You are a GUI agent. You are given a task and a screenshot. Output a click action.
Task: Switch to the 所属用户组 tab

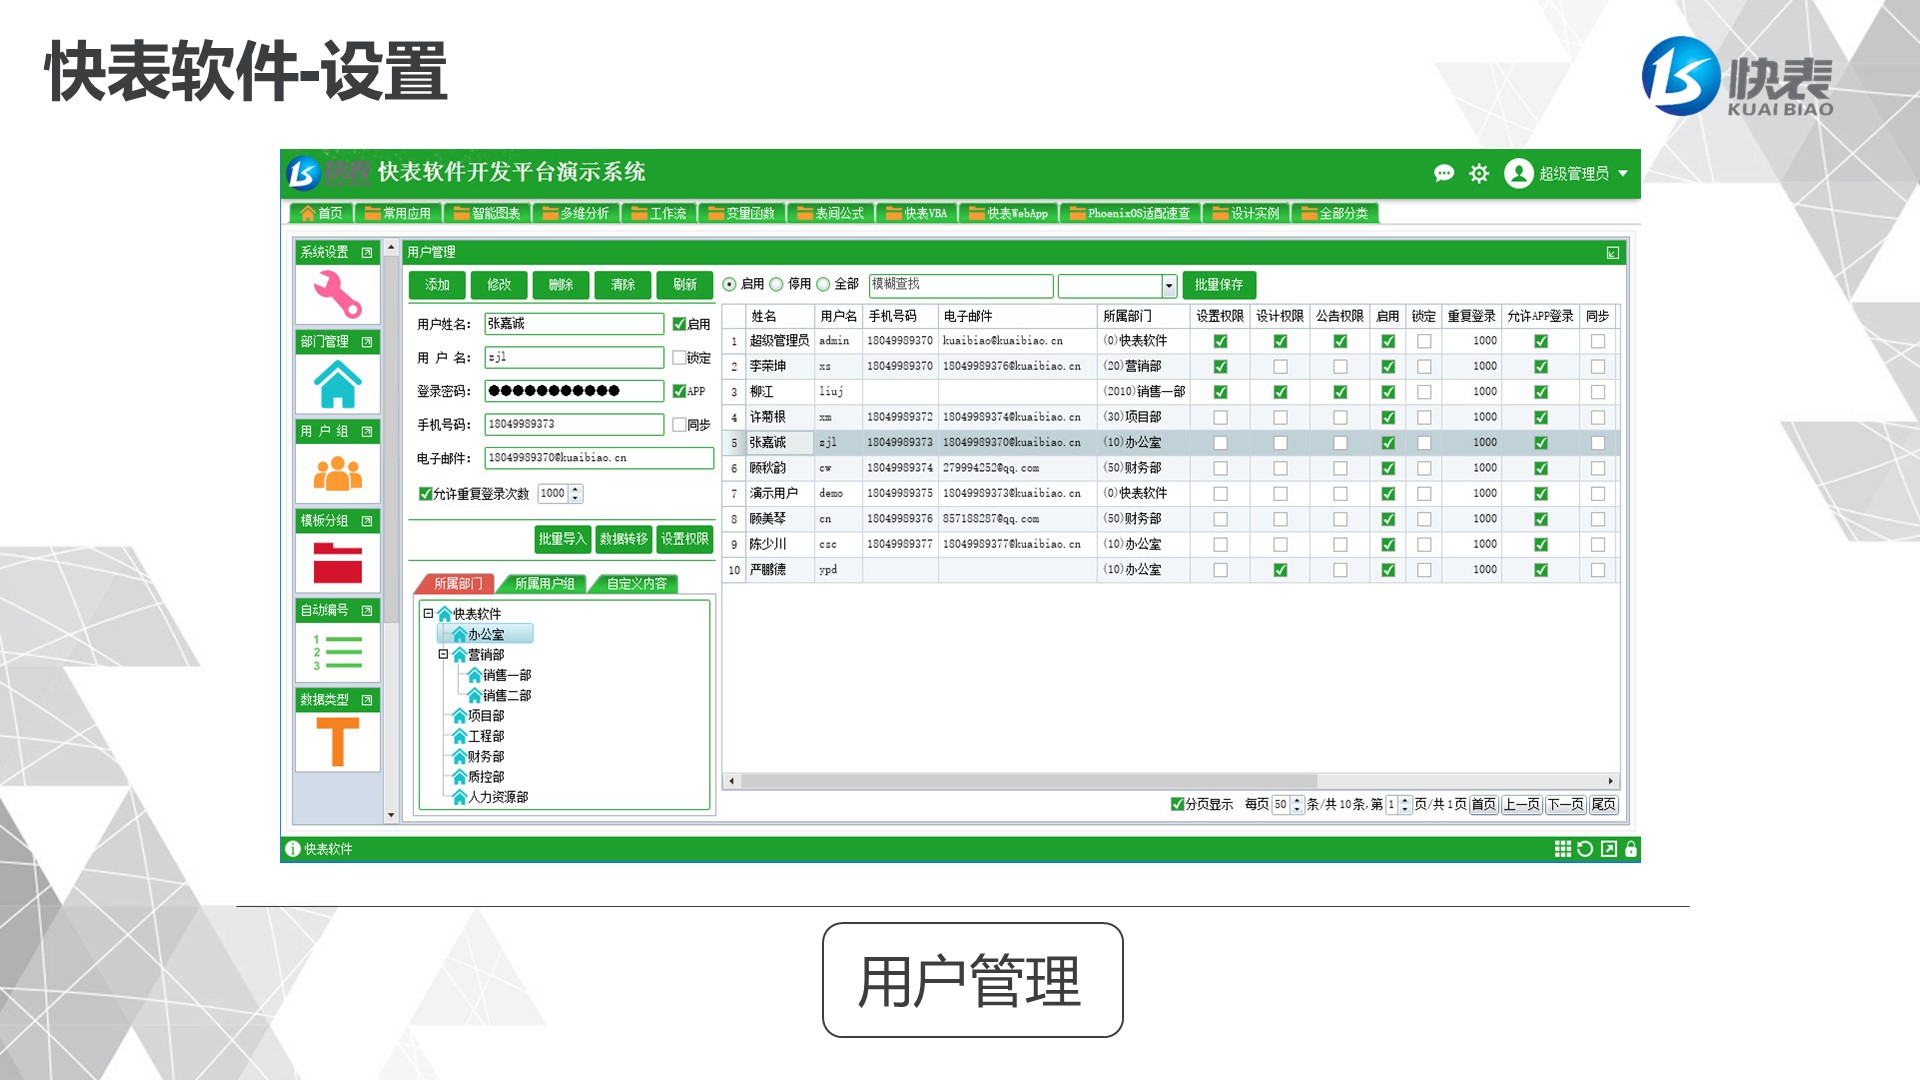coord(544,584)
